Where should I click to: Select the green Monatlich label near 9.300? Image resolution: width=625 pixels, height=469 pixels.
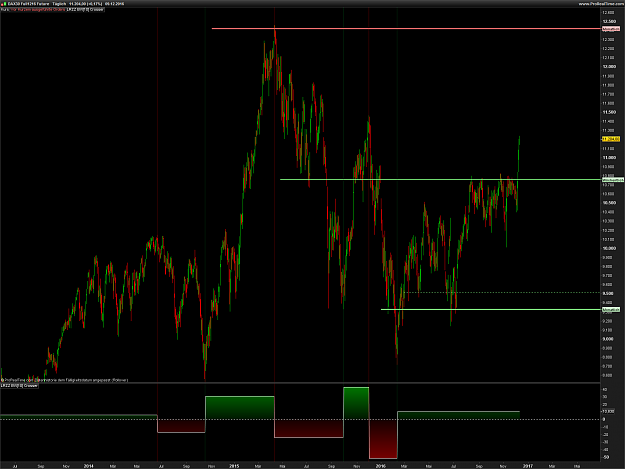pyautogui.click(x=611, y=310)
